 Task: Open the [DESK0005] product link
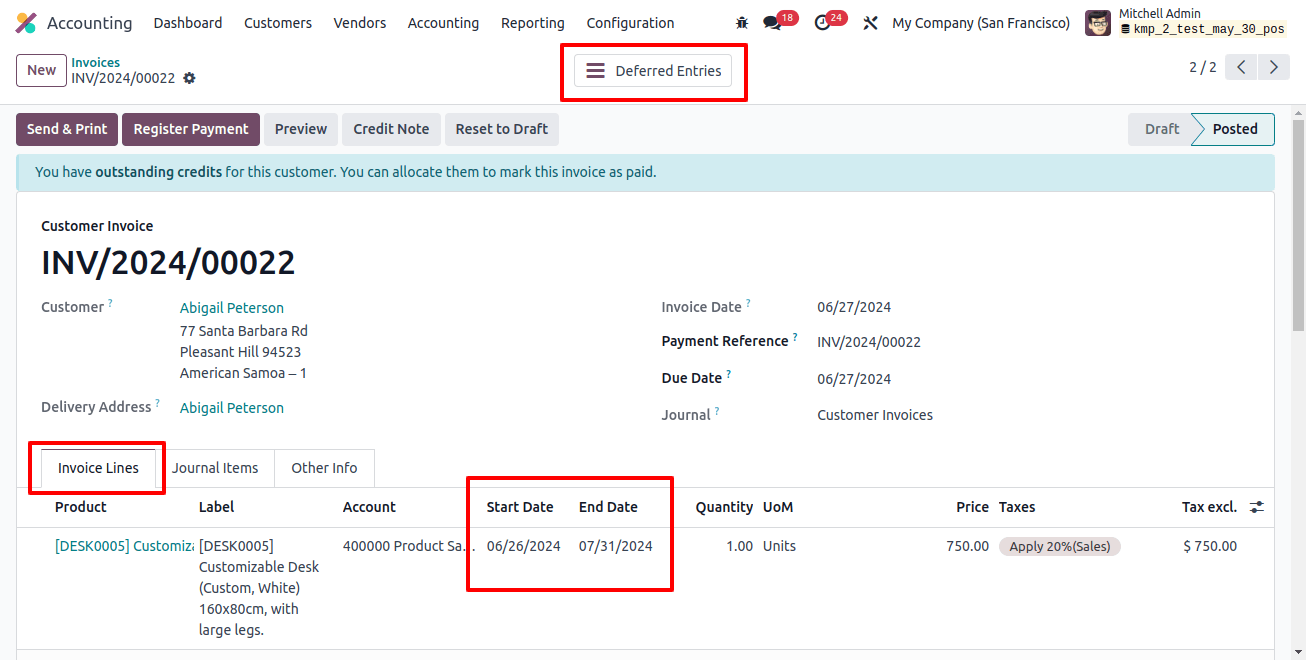click(x=124, y=546)
